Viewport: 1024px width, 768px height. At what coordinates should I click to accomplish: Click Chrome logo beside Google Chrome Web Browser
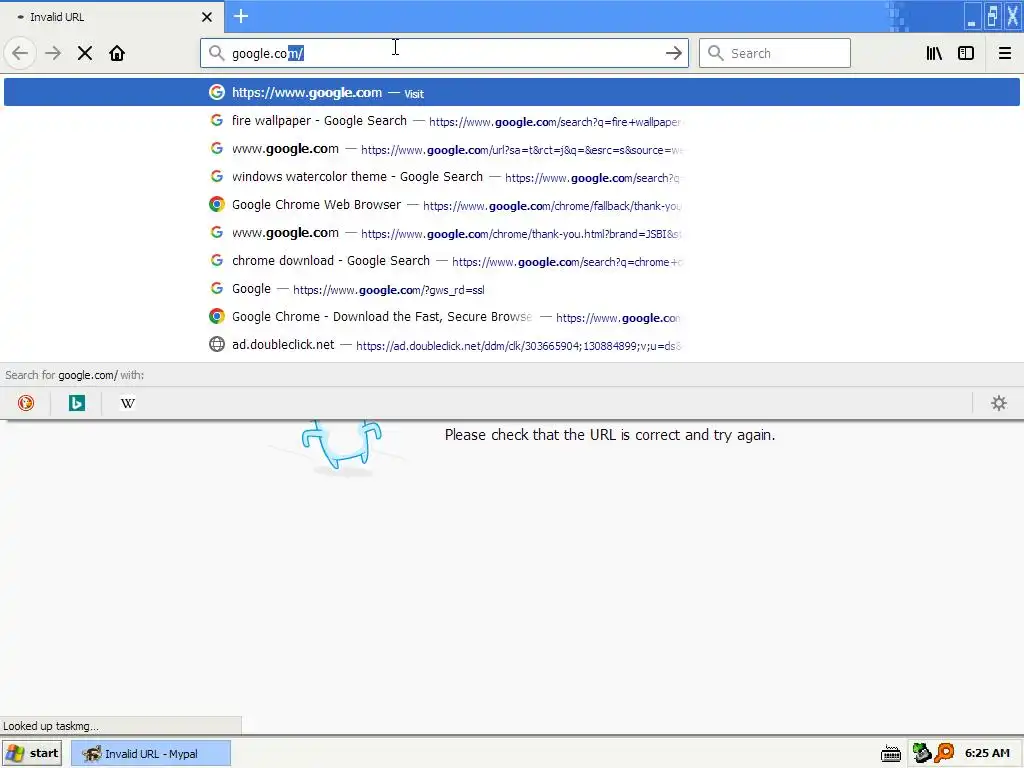coord(217,204)
